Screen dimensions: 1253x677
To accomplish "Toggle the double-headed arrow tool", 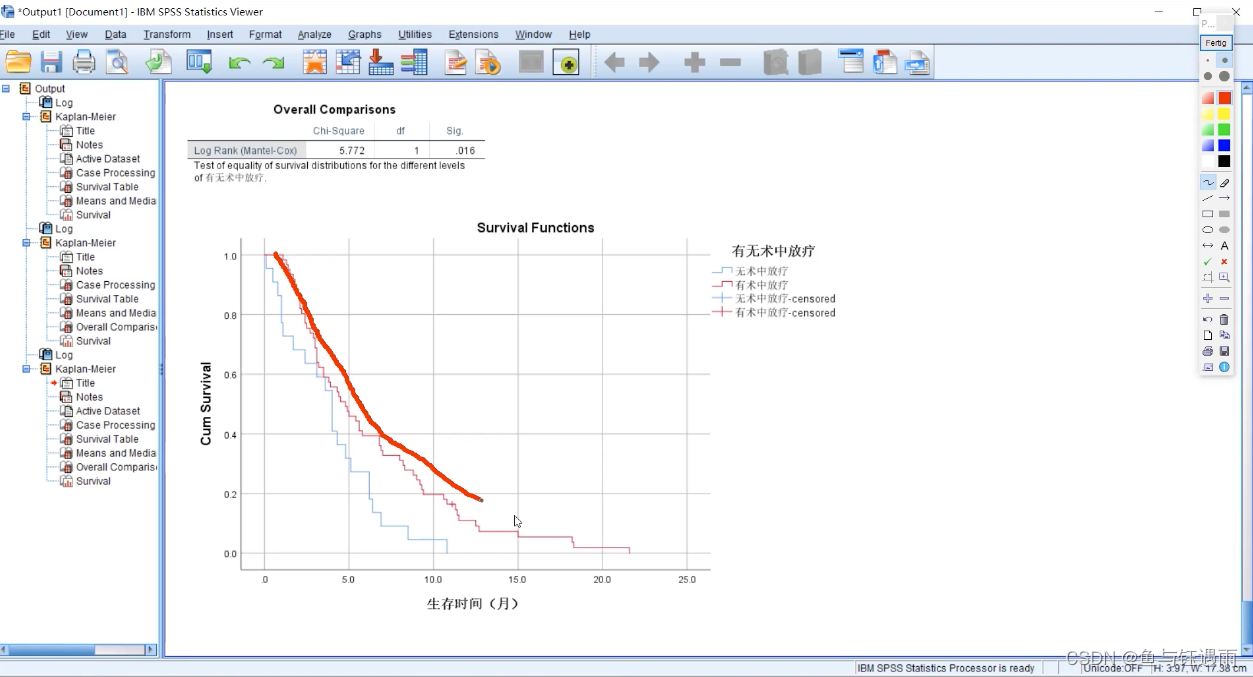I will (x=1208, y=245).
